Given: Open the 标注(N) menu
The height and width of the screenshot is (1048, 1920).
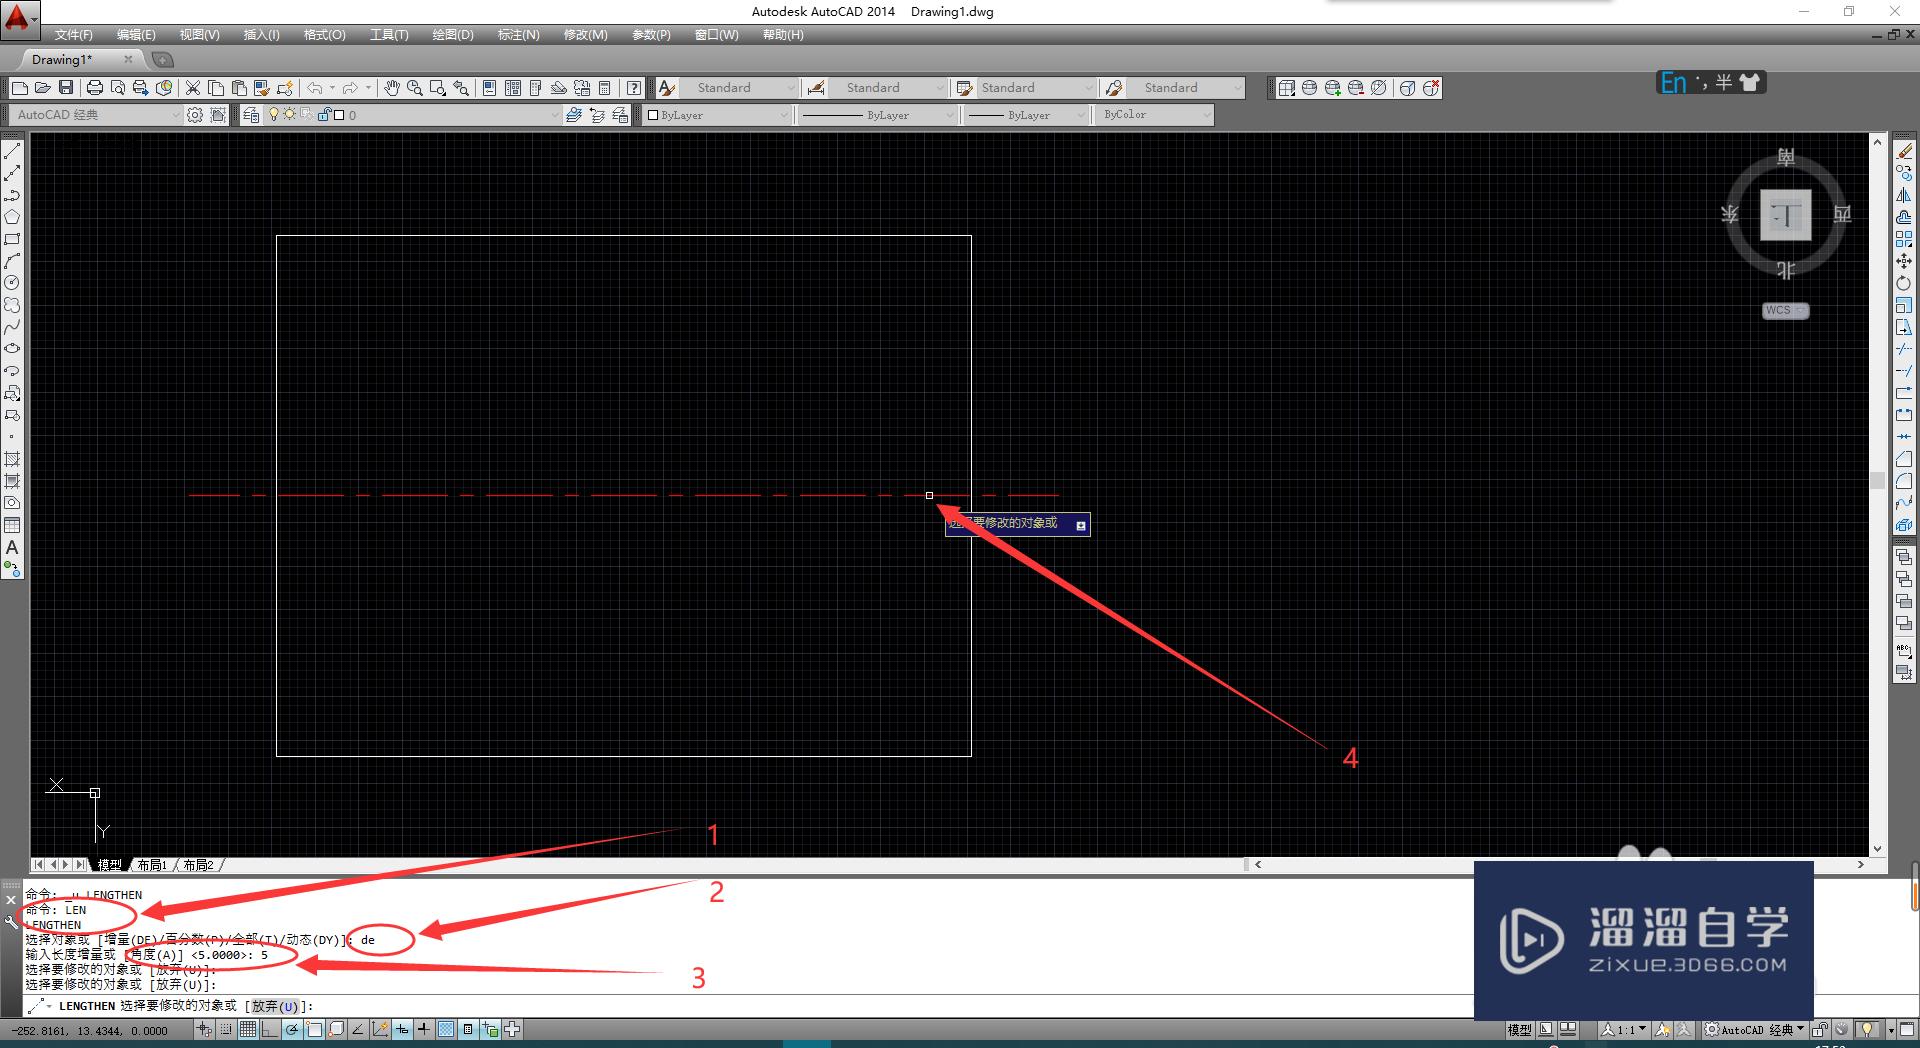Looking at the screenshot, I should 518,35.
